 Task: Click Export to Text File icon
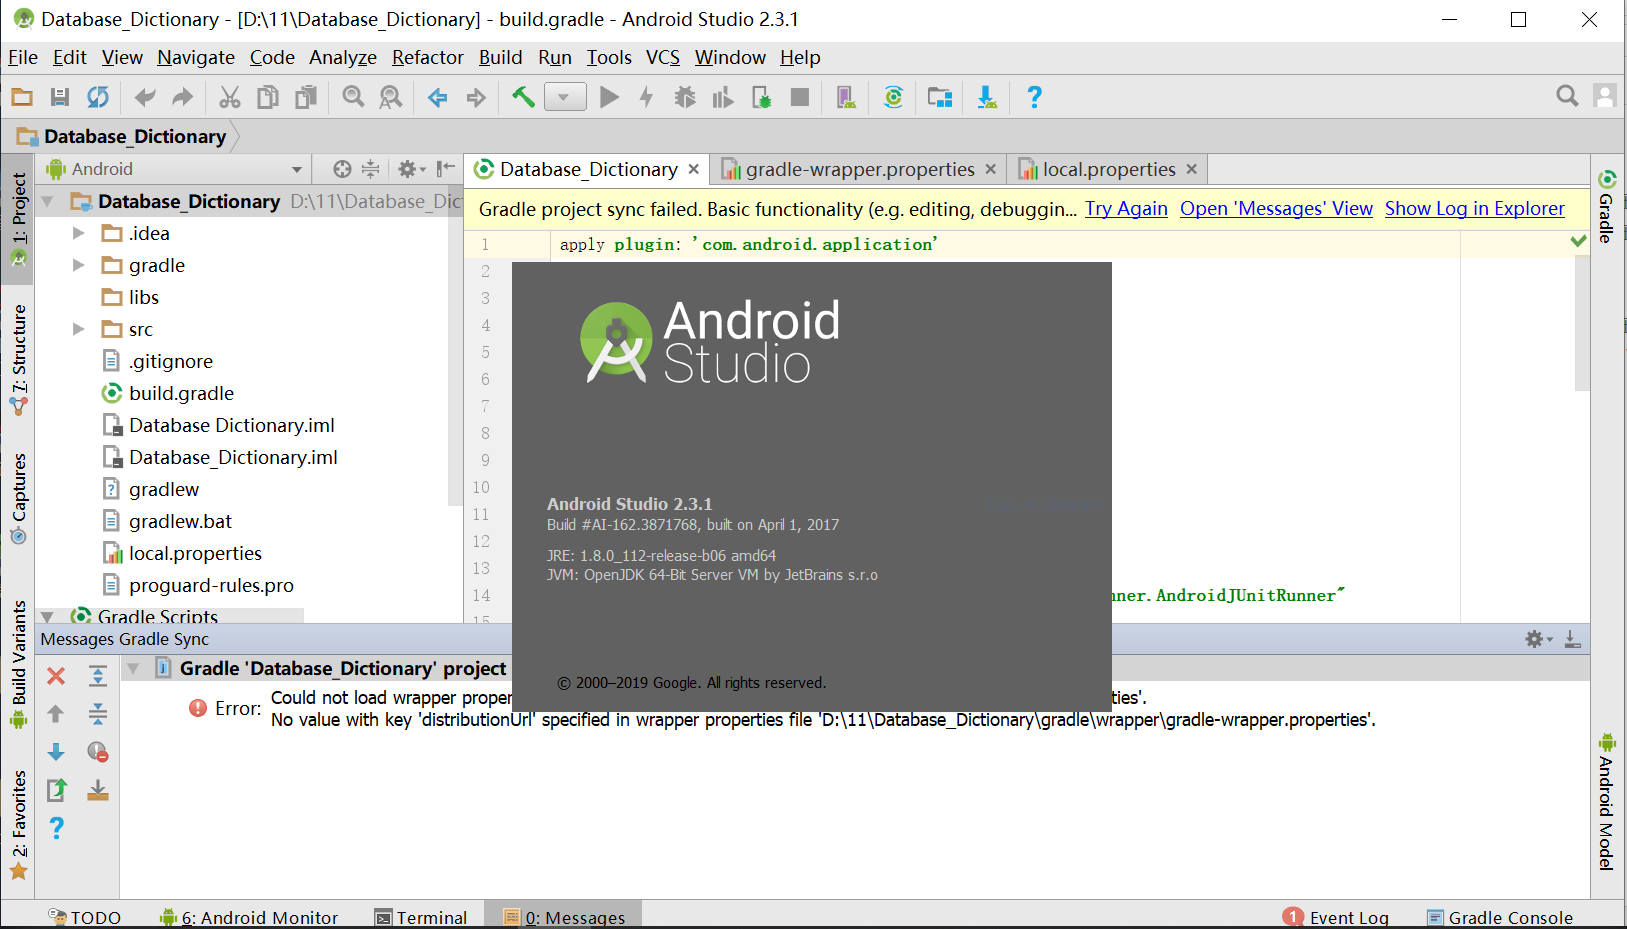pos(56,790)
